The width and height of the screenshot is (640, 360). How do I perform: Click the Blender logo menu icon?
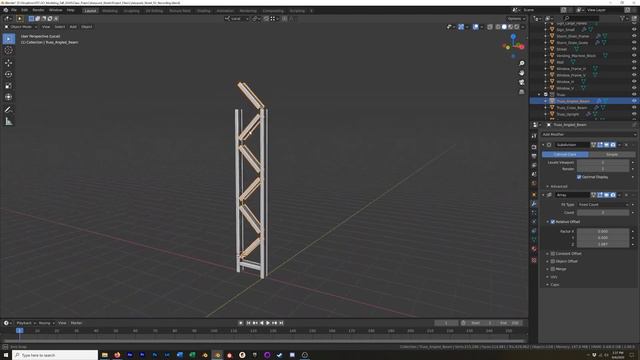[5, 10]
